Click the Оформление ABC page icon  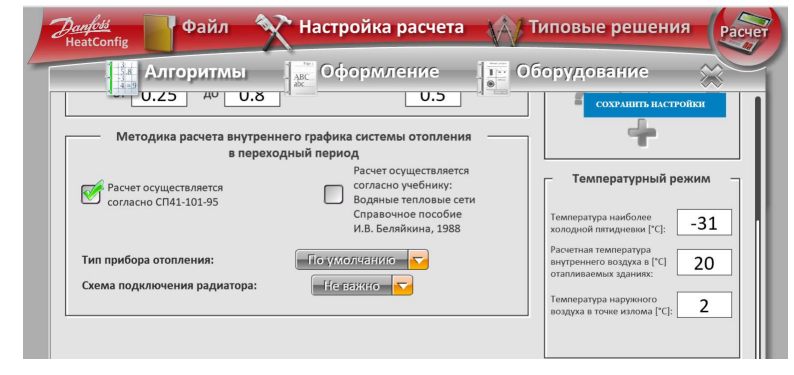[x=300, y=78]
